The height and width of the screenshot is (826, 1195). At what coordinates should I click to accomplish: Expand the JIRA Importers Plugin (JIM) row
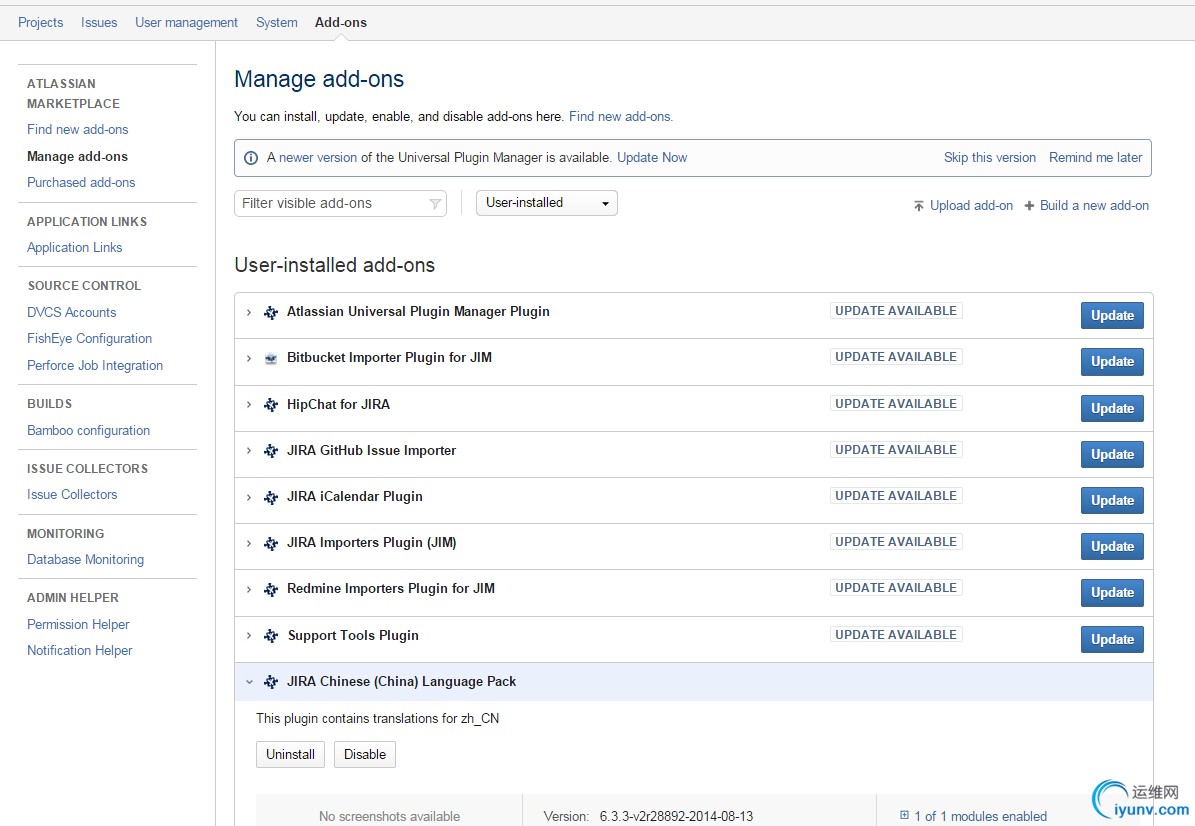click(248, 543)
